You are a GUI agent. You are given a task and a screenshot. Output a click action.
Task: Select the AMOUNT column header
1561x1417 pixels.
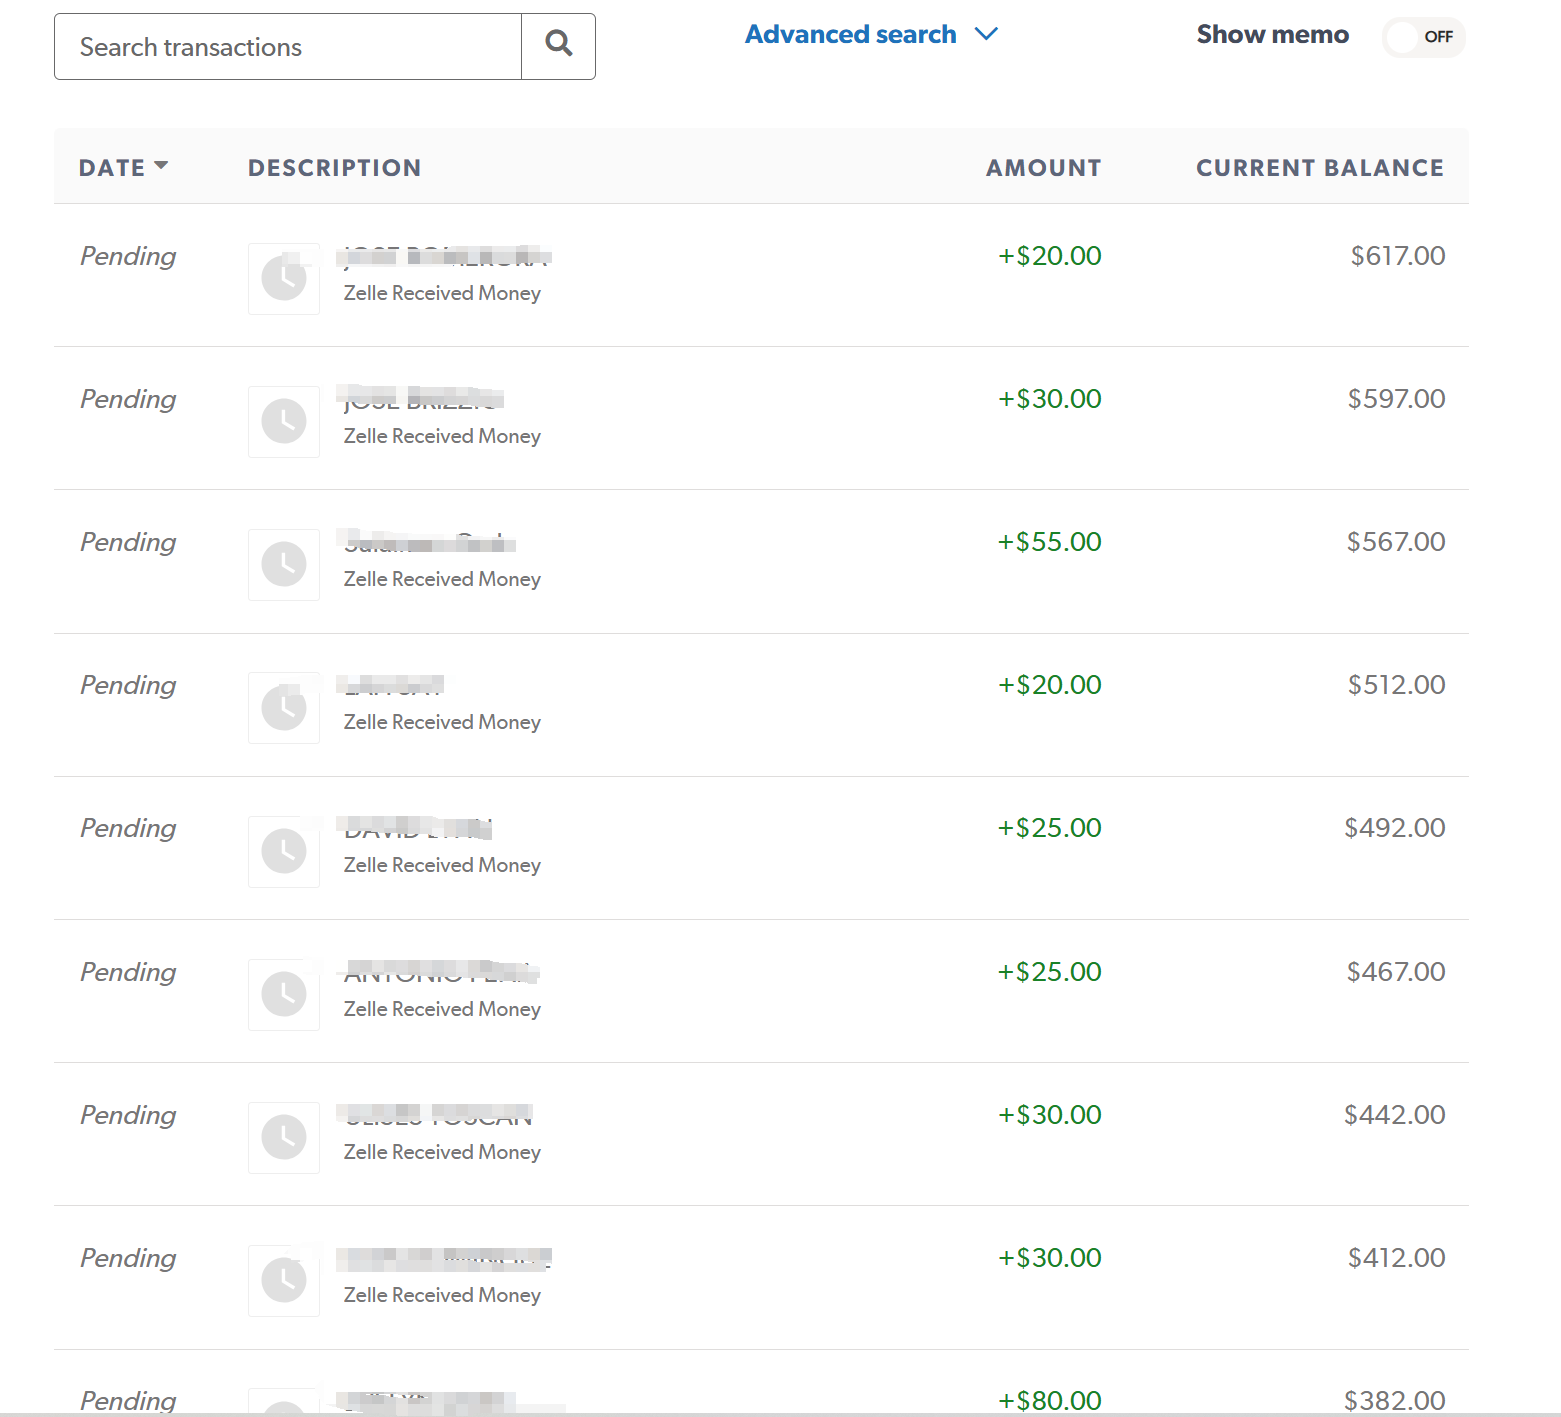tap(1043, 167)
